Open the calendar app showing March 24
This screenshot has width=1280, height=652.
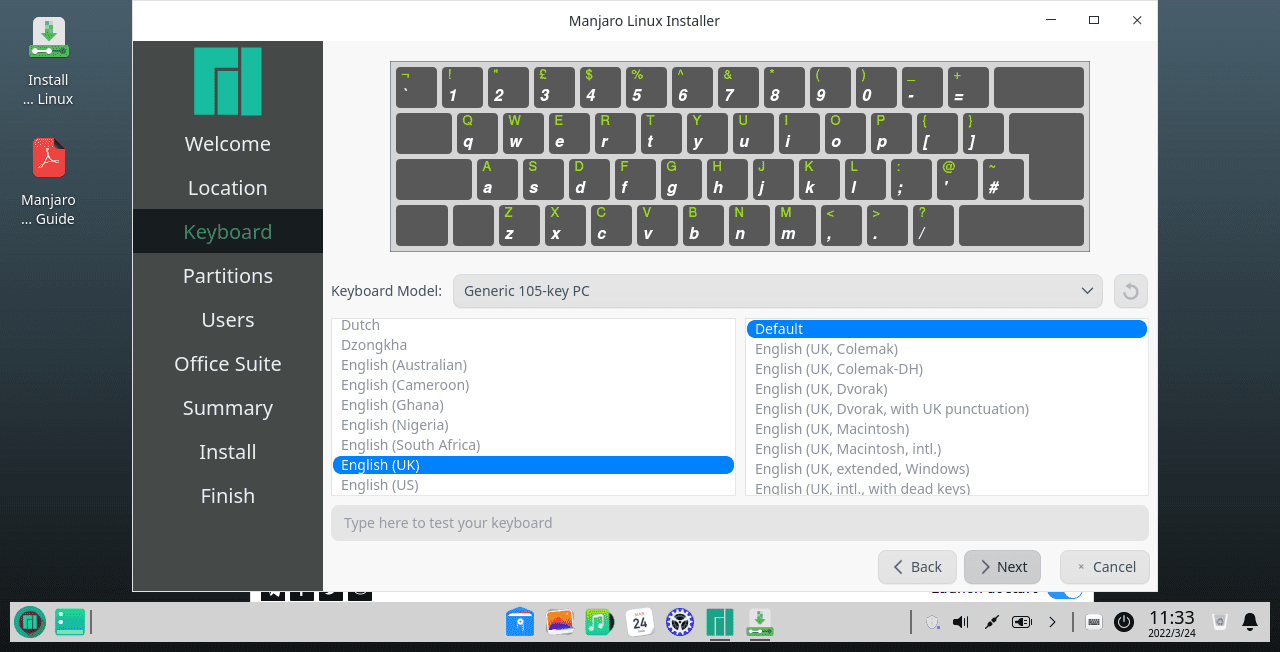[640, 622]
